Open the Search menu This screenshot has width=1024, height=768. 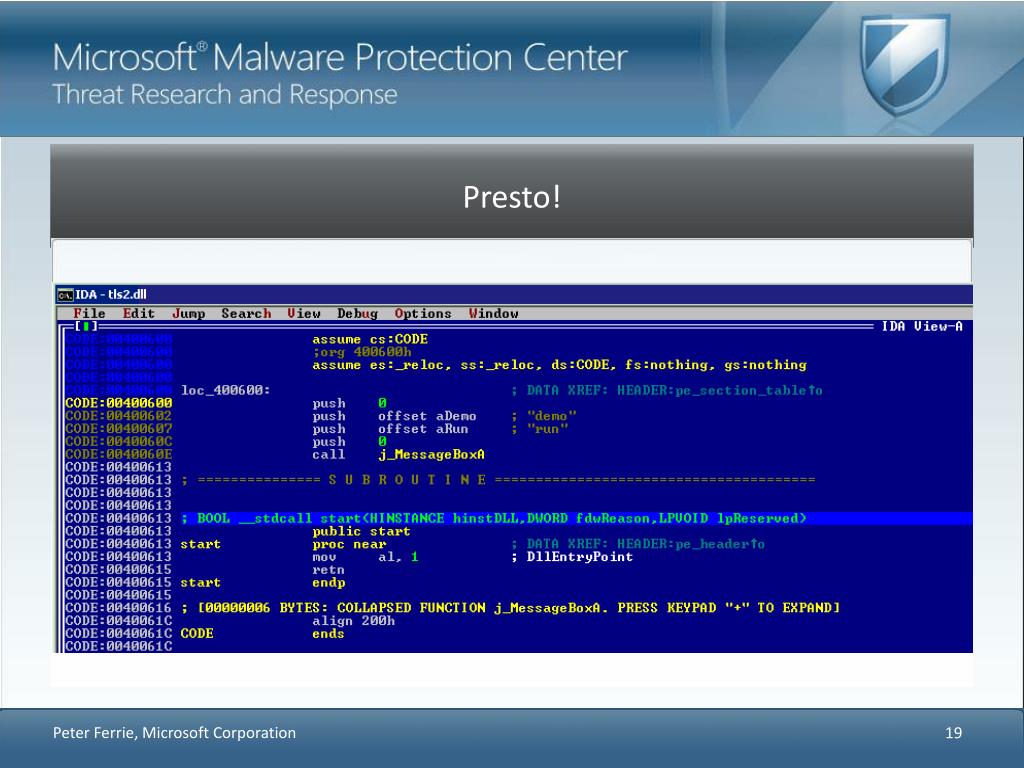pos(246,313)
